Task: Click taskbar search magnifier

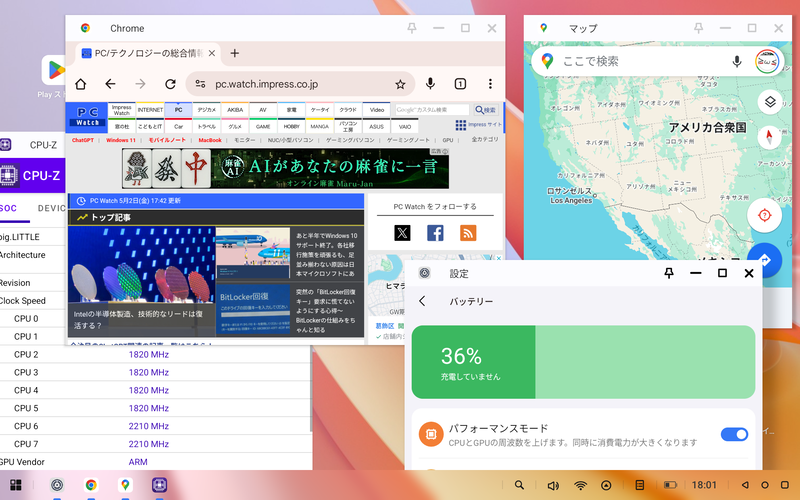Action: [519, 485]
